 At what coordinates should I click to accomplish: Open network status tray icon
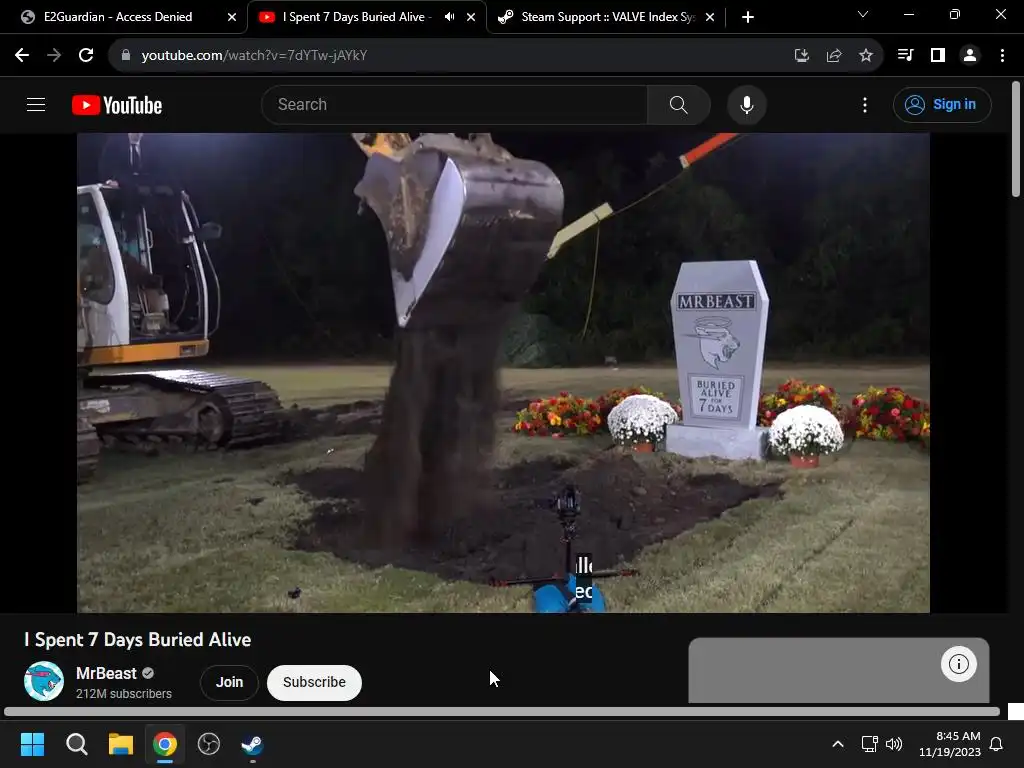click(x=869, y=744)
